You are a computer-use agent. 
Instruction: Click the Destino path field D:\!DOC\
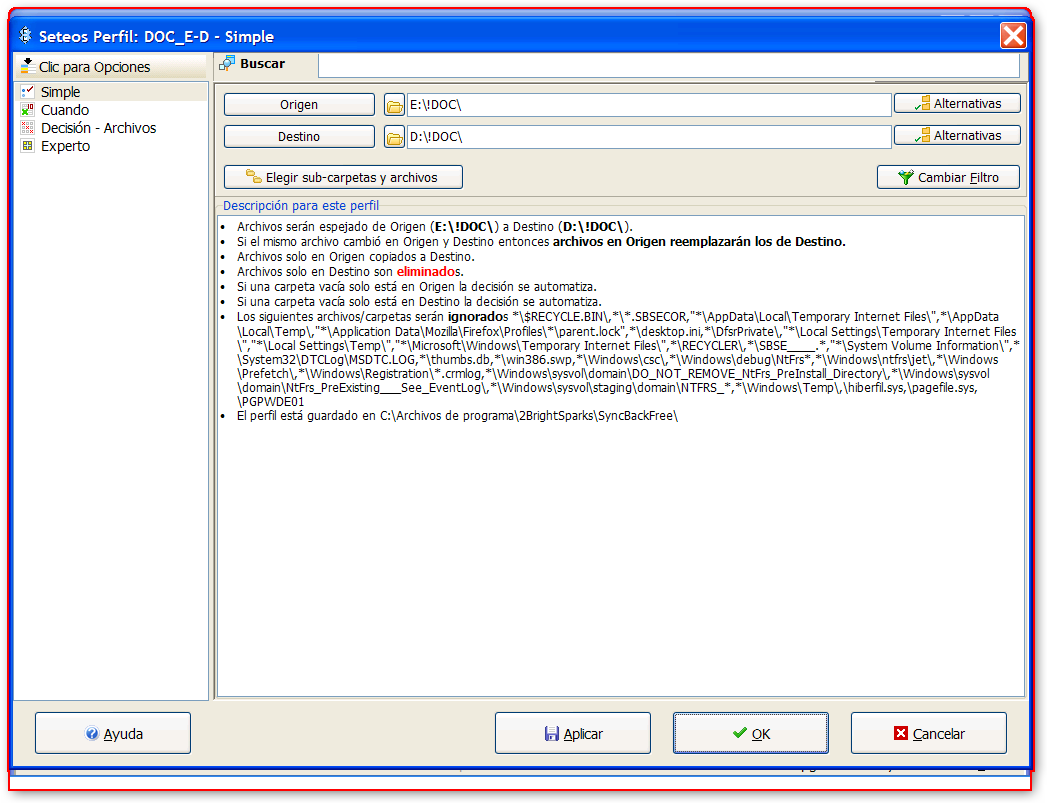pyautogui.click(x=648, y=137)
